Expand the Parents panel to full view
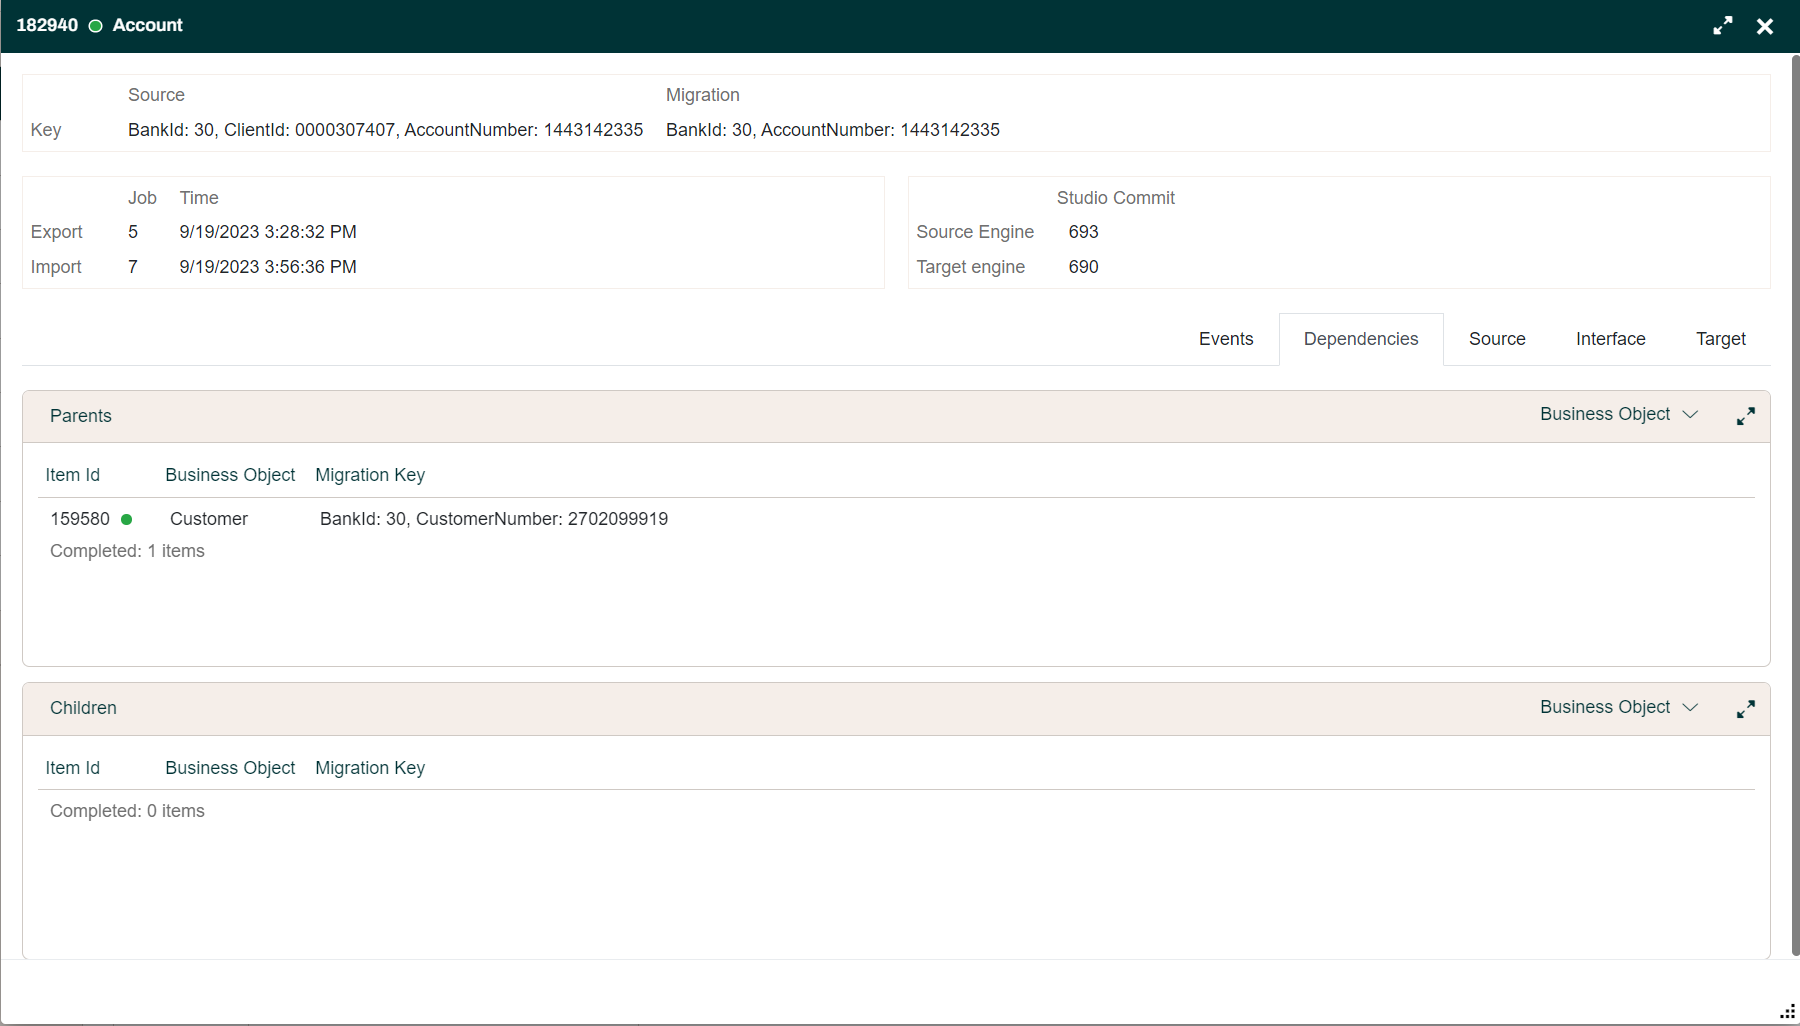This screenshot has height=1026, width=1800. [1746, 415]
